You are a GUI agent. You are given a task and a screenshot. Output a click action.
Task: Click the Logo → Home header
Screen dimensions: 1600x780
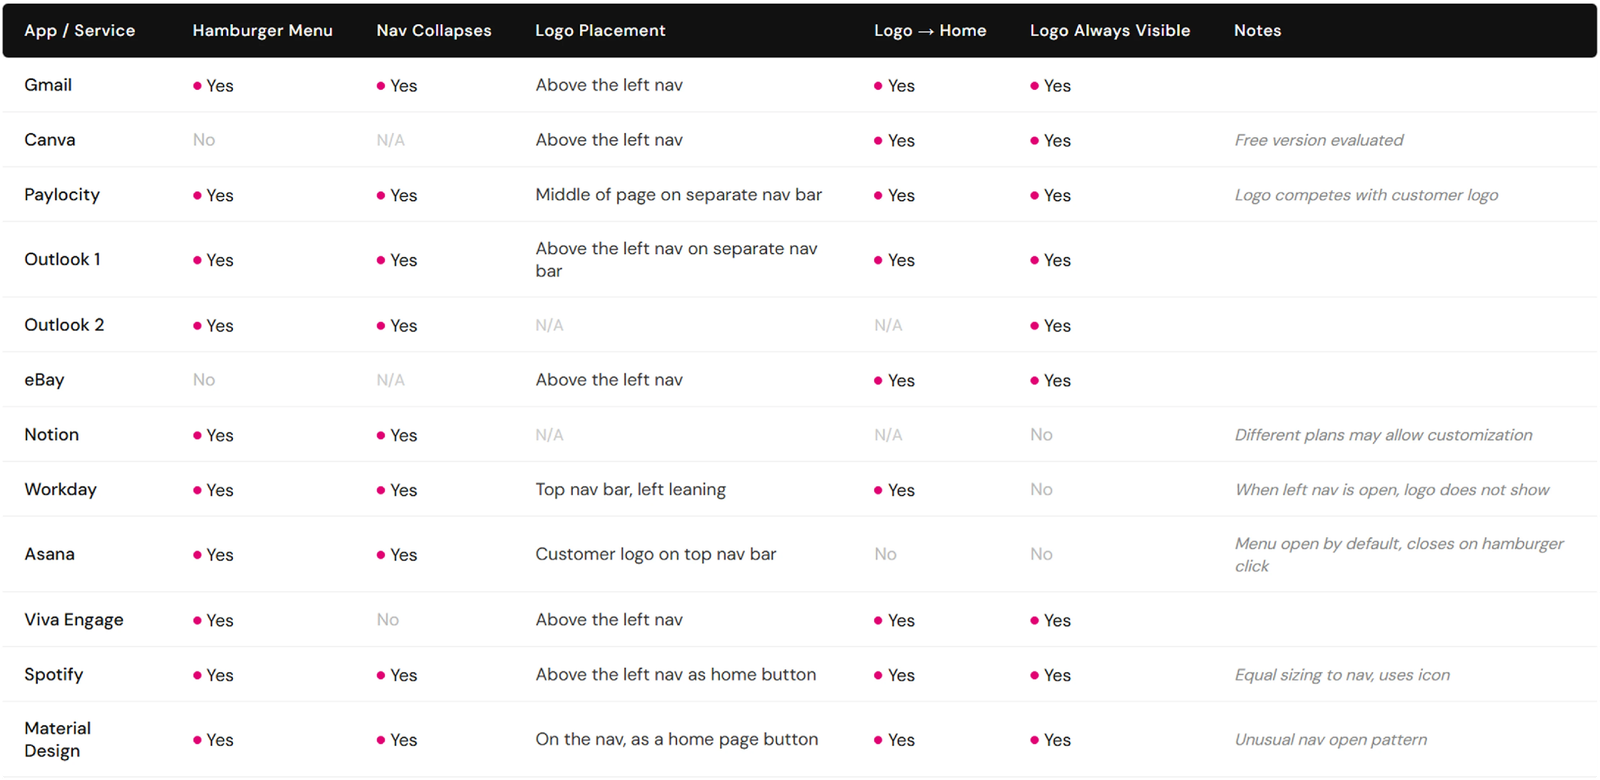point(930,30)
